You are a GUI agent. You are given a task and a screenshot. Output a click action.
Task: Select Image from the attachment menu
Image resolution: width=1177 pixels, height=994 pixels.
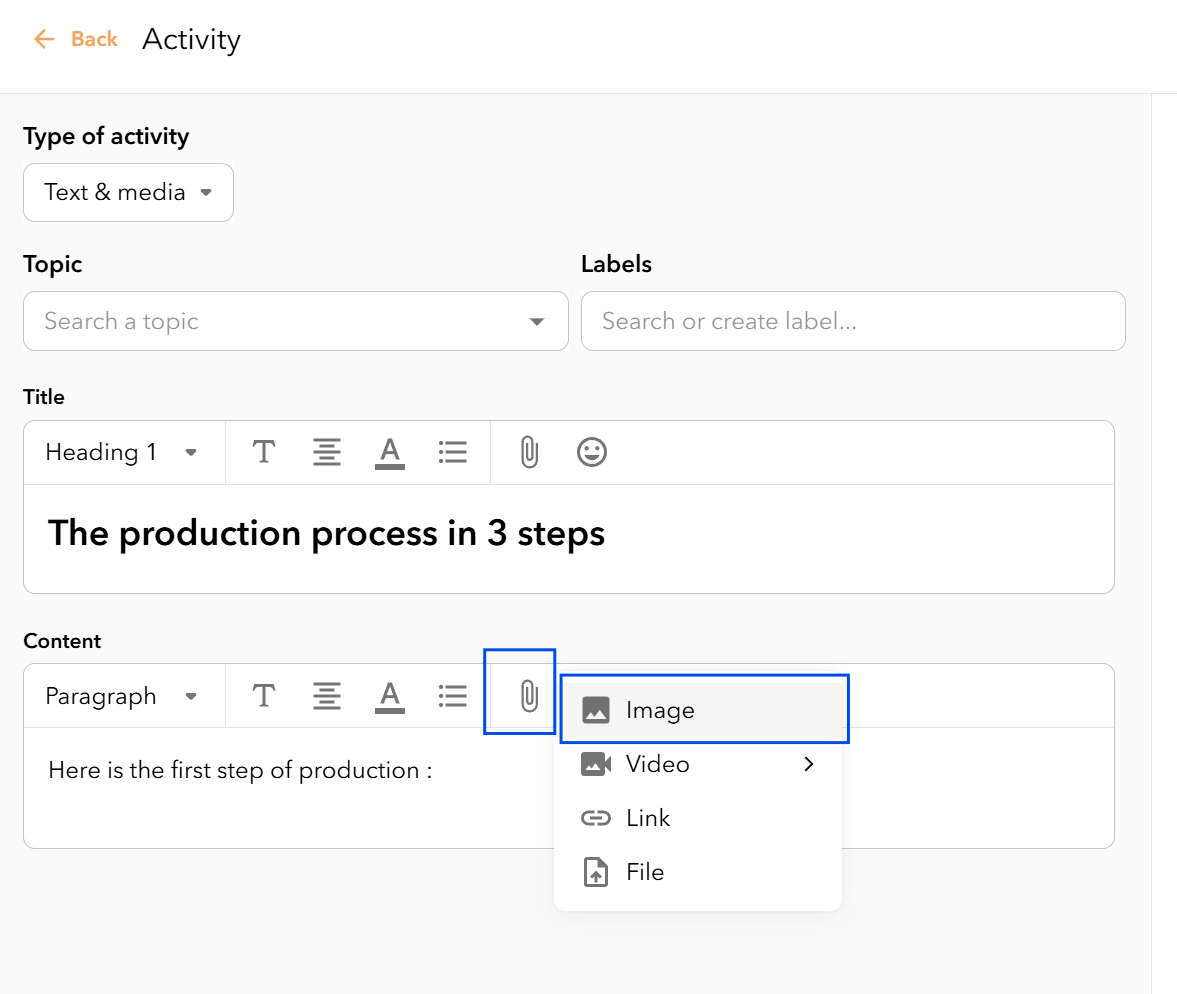pos(704,709)
